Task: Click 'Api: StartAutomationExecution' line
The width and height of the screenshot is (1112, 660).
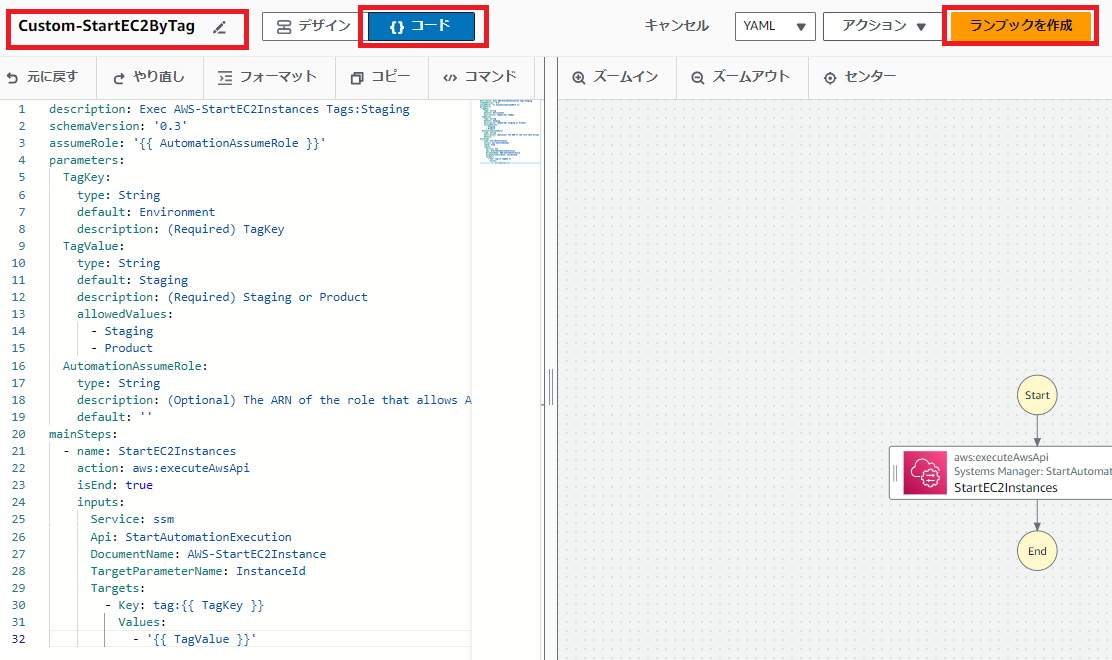Action: point(191,537)
